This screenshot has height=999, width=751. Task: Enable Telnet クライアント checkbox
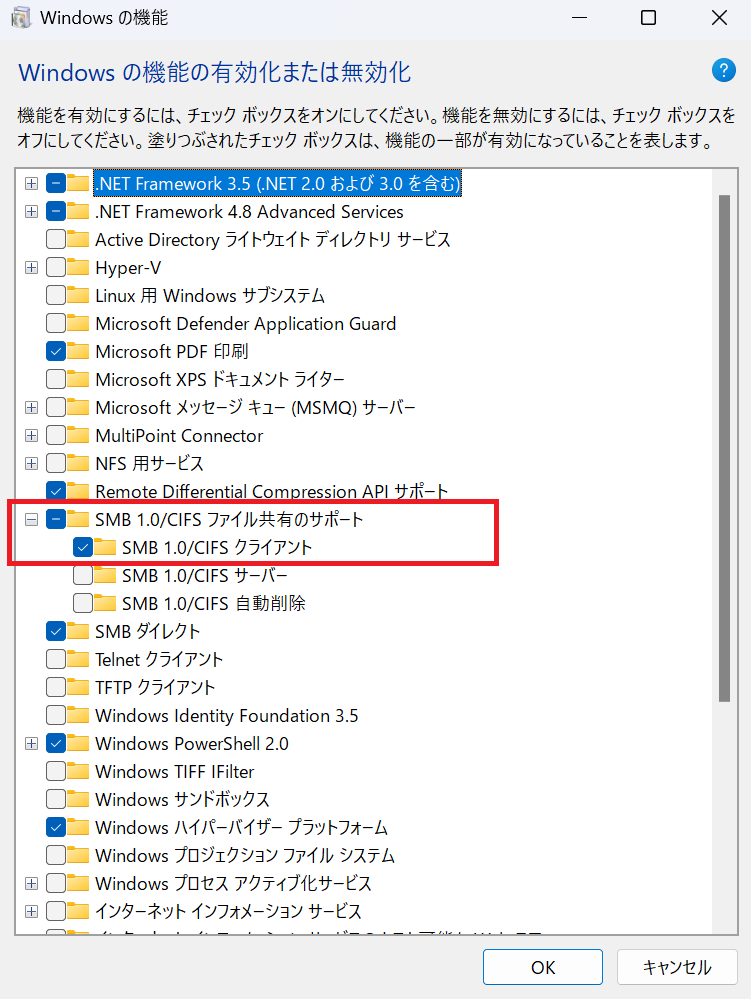[x=56, y=659]
